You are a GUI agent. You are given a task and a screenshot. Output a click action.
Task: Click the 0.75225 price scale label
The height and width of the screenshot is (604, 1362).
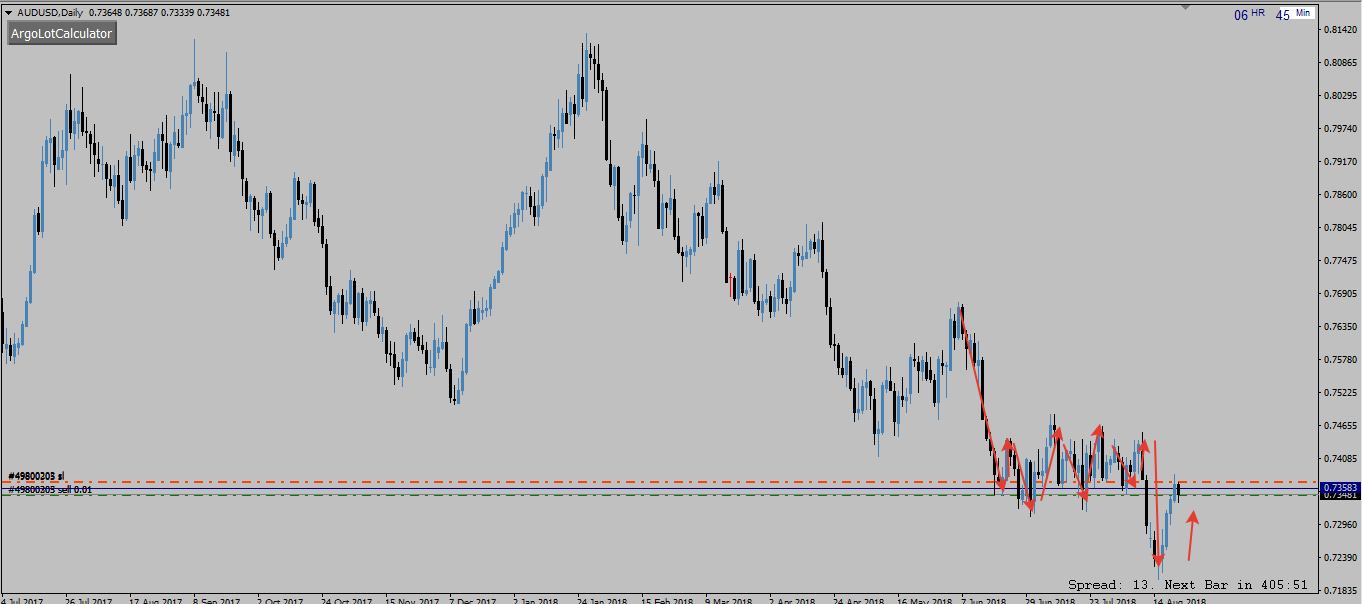pos(1340,393)
